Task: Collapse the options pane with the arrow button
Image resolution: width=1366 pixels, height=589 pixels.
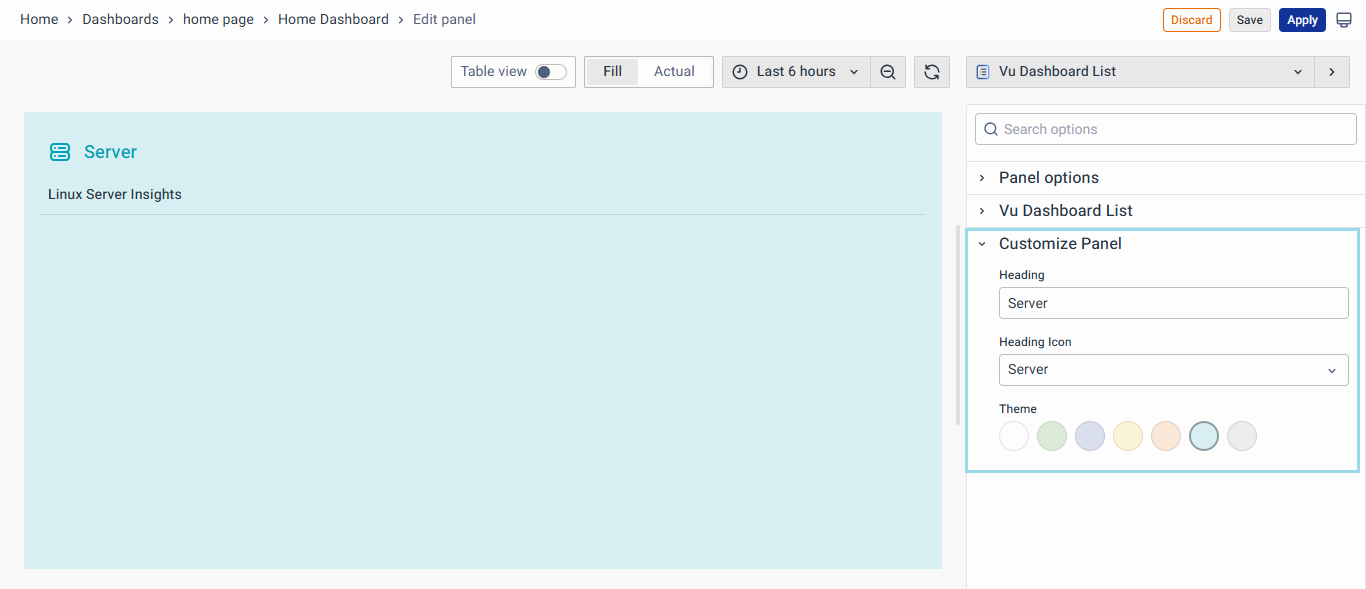Action: (x=1332, y=71)
